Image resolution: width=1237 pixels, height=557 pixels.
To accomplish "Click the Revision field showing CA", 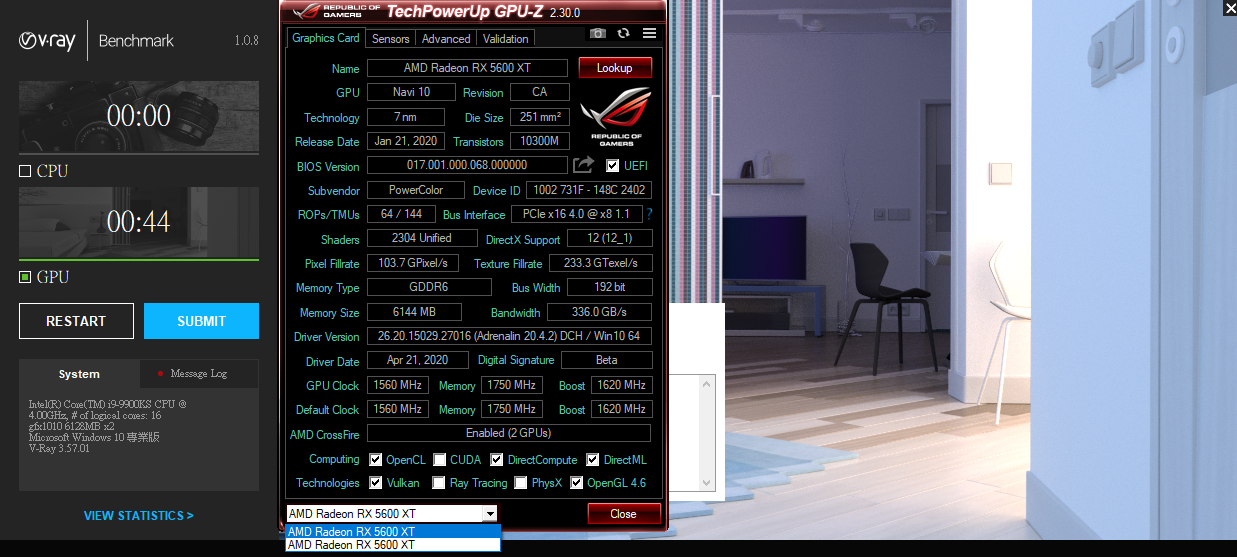I will 539,92.
